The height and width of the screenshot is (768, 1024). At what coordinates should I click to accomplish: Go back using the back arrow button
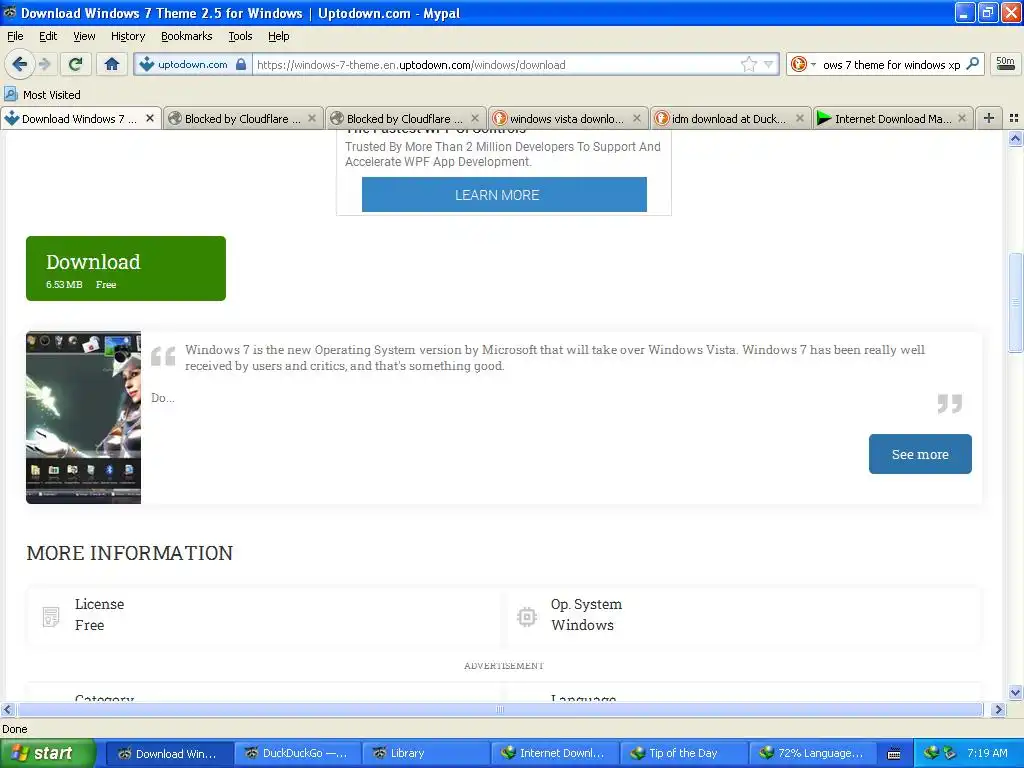(18, 64)
